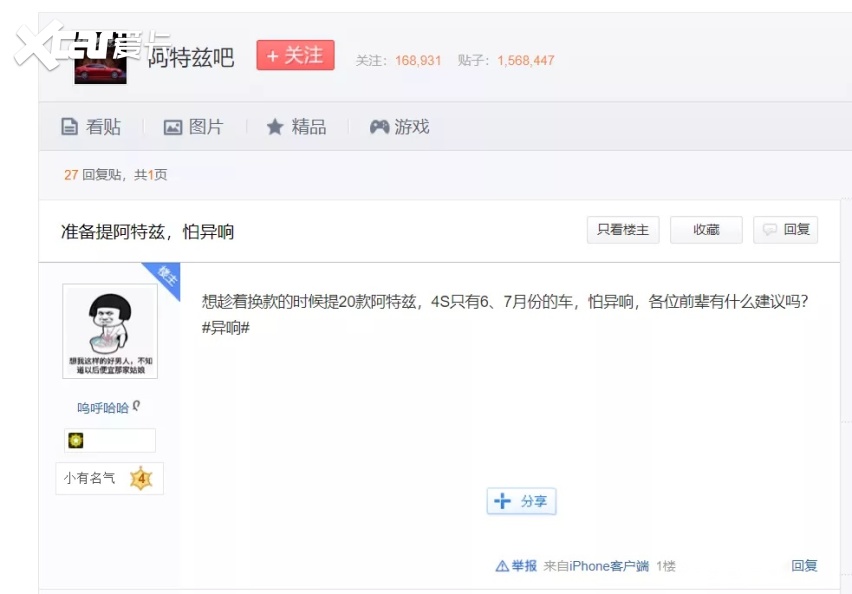852x594 pixels.
Task: Click the 只看楼主 button
Action: coord(623,230)
